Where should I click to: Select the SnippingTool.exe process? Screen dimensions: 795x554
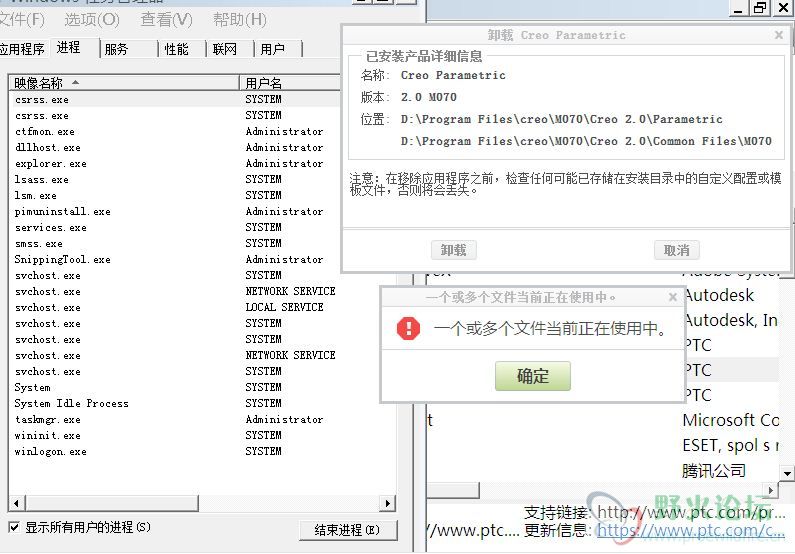click(175, 260)
